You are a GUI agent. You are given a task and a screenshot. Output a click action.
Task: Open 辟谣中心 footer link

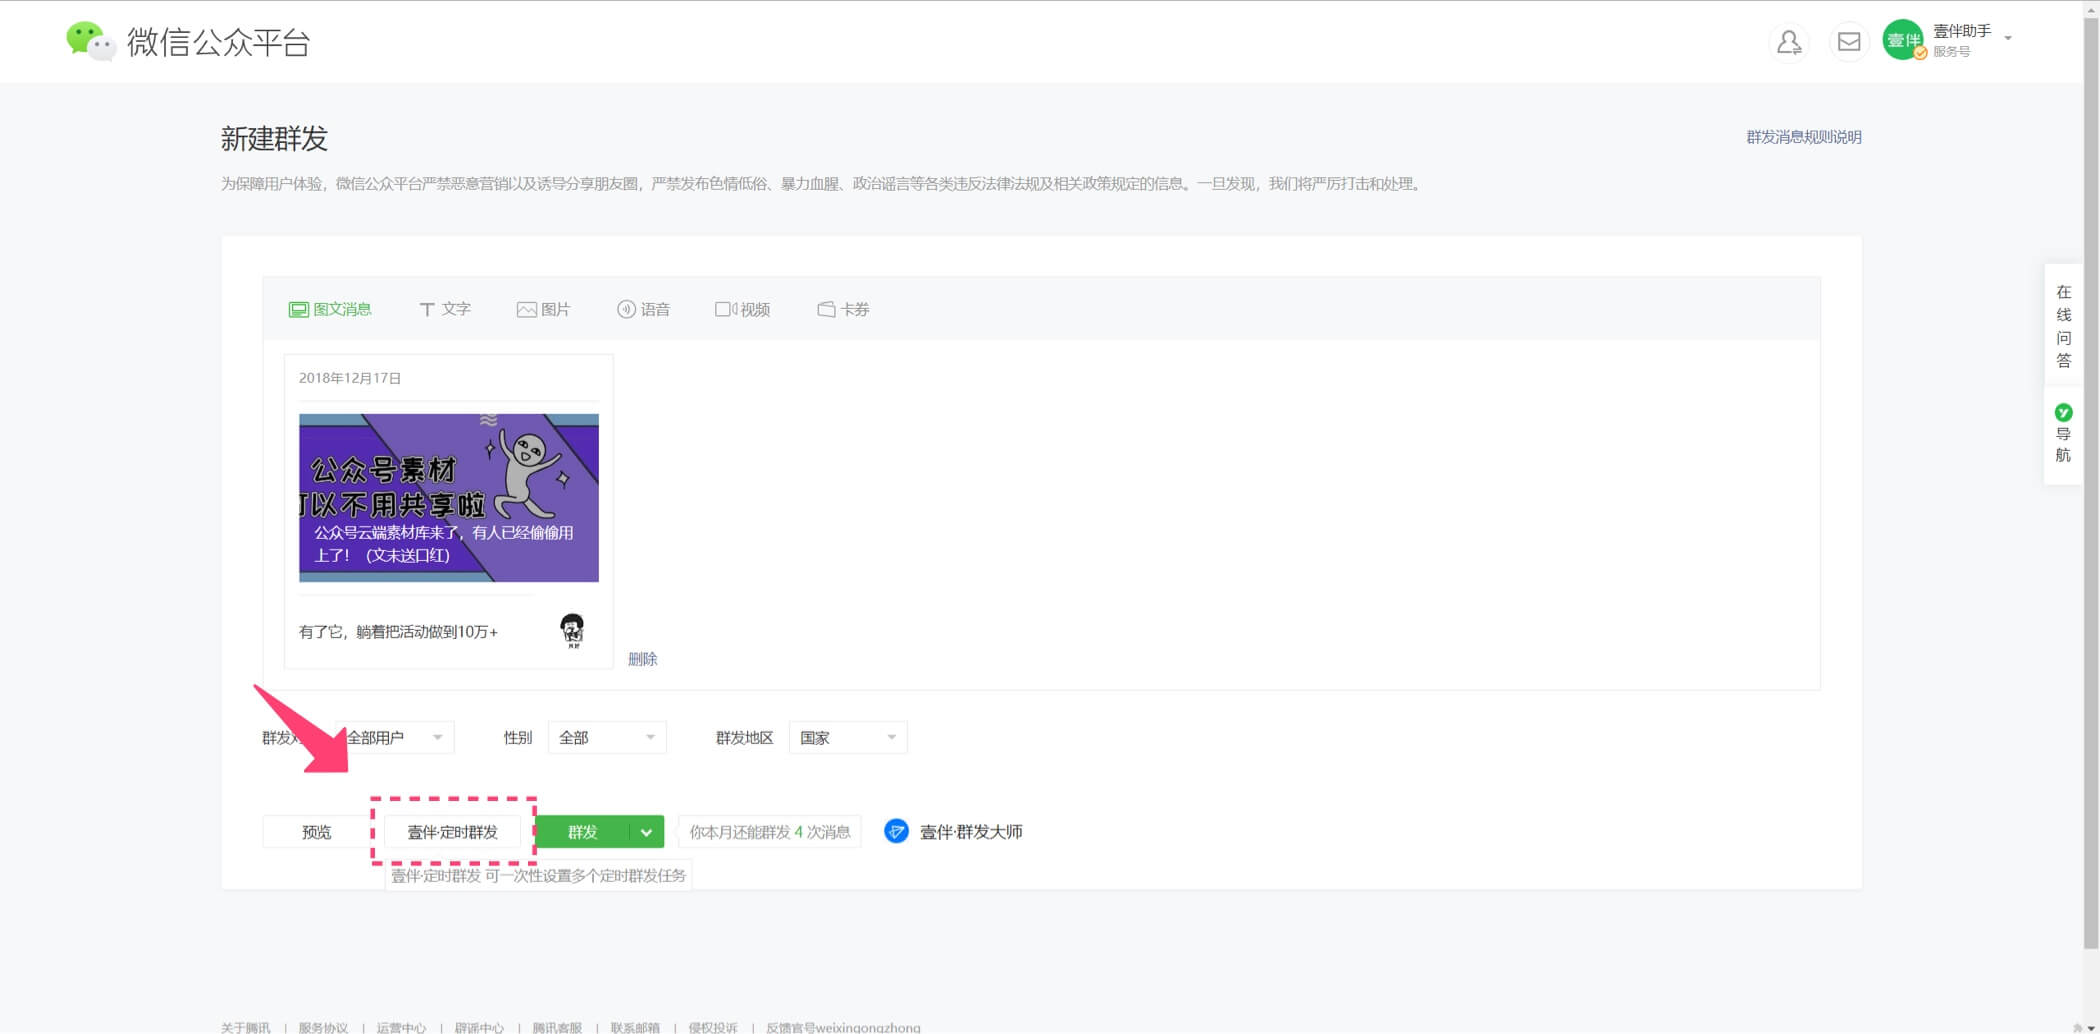pyautogui.click(x=479, y=1027)
